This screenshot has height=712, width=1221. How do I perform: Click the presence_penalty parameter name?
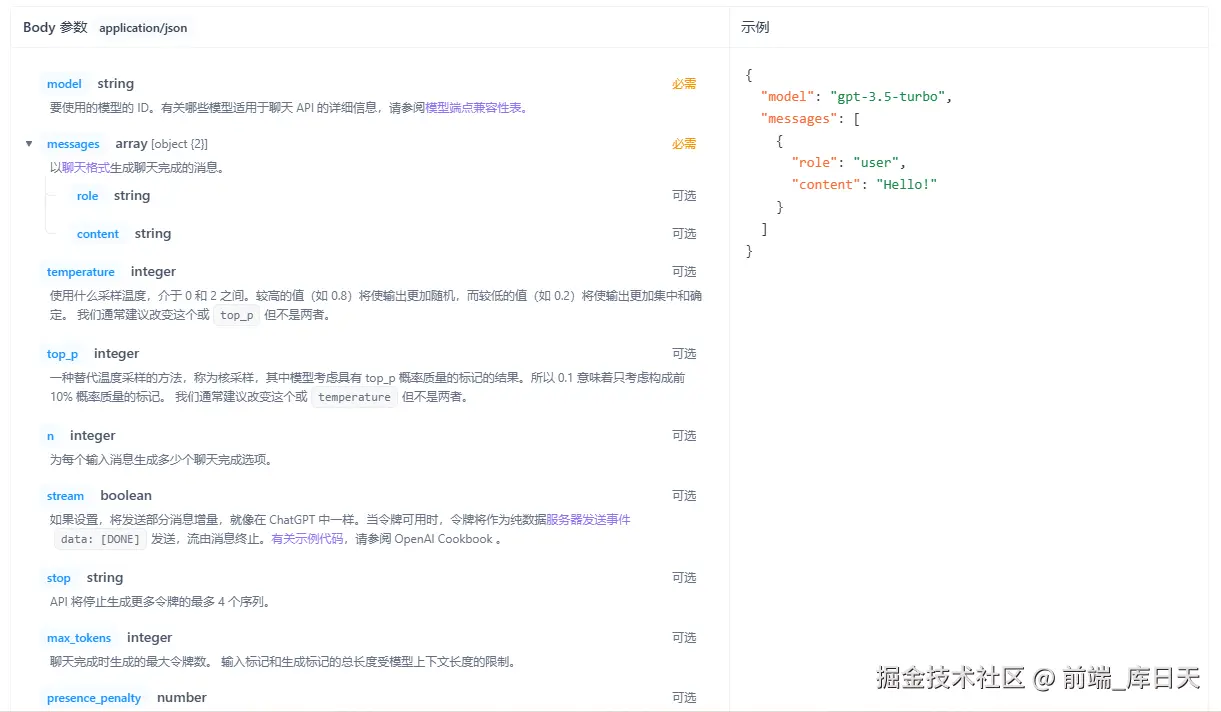click(x=94, y=697)
